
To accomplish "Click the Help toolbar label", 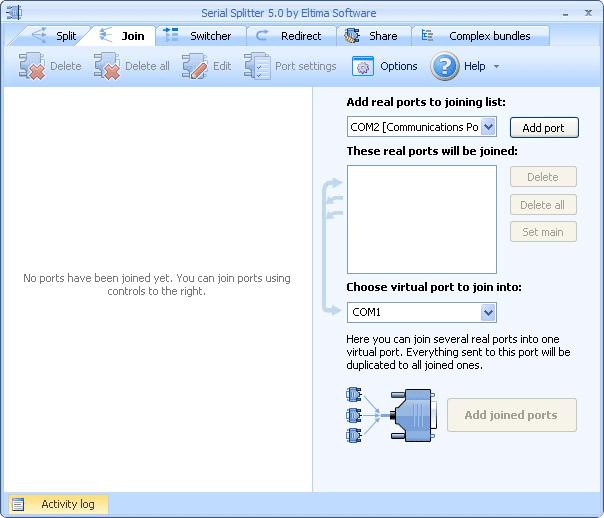I will pyautogui.click(x=475, y=66).
